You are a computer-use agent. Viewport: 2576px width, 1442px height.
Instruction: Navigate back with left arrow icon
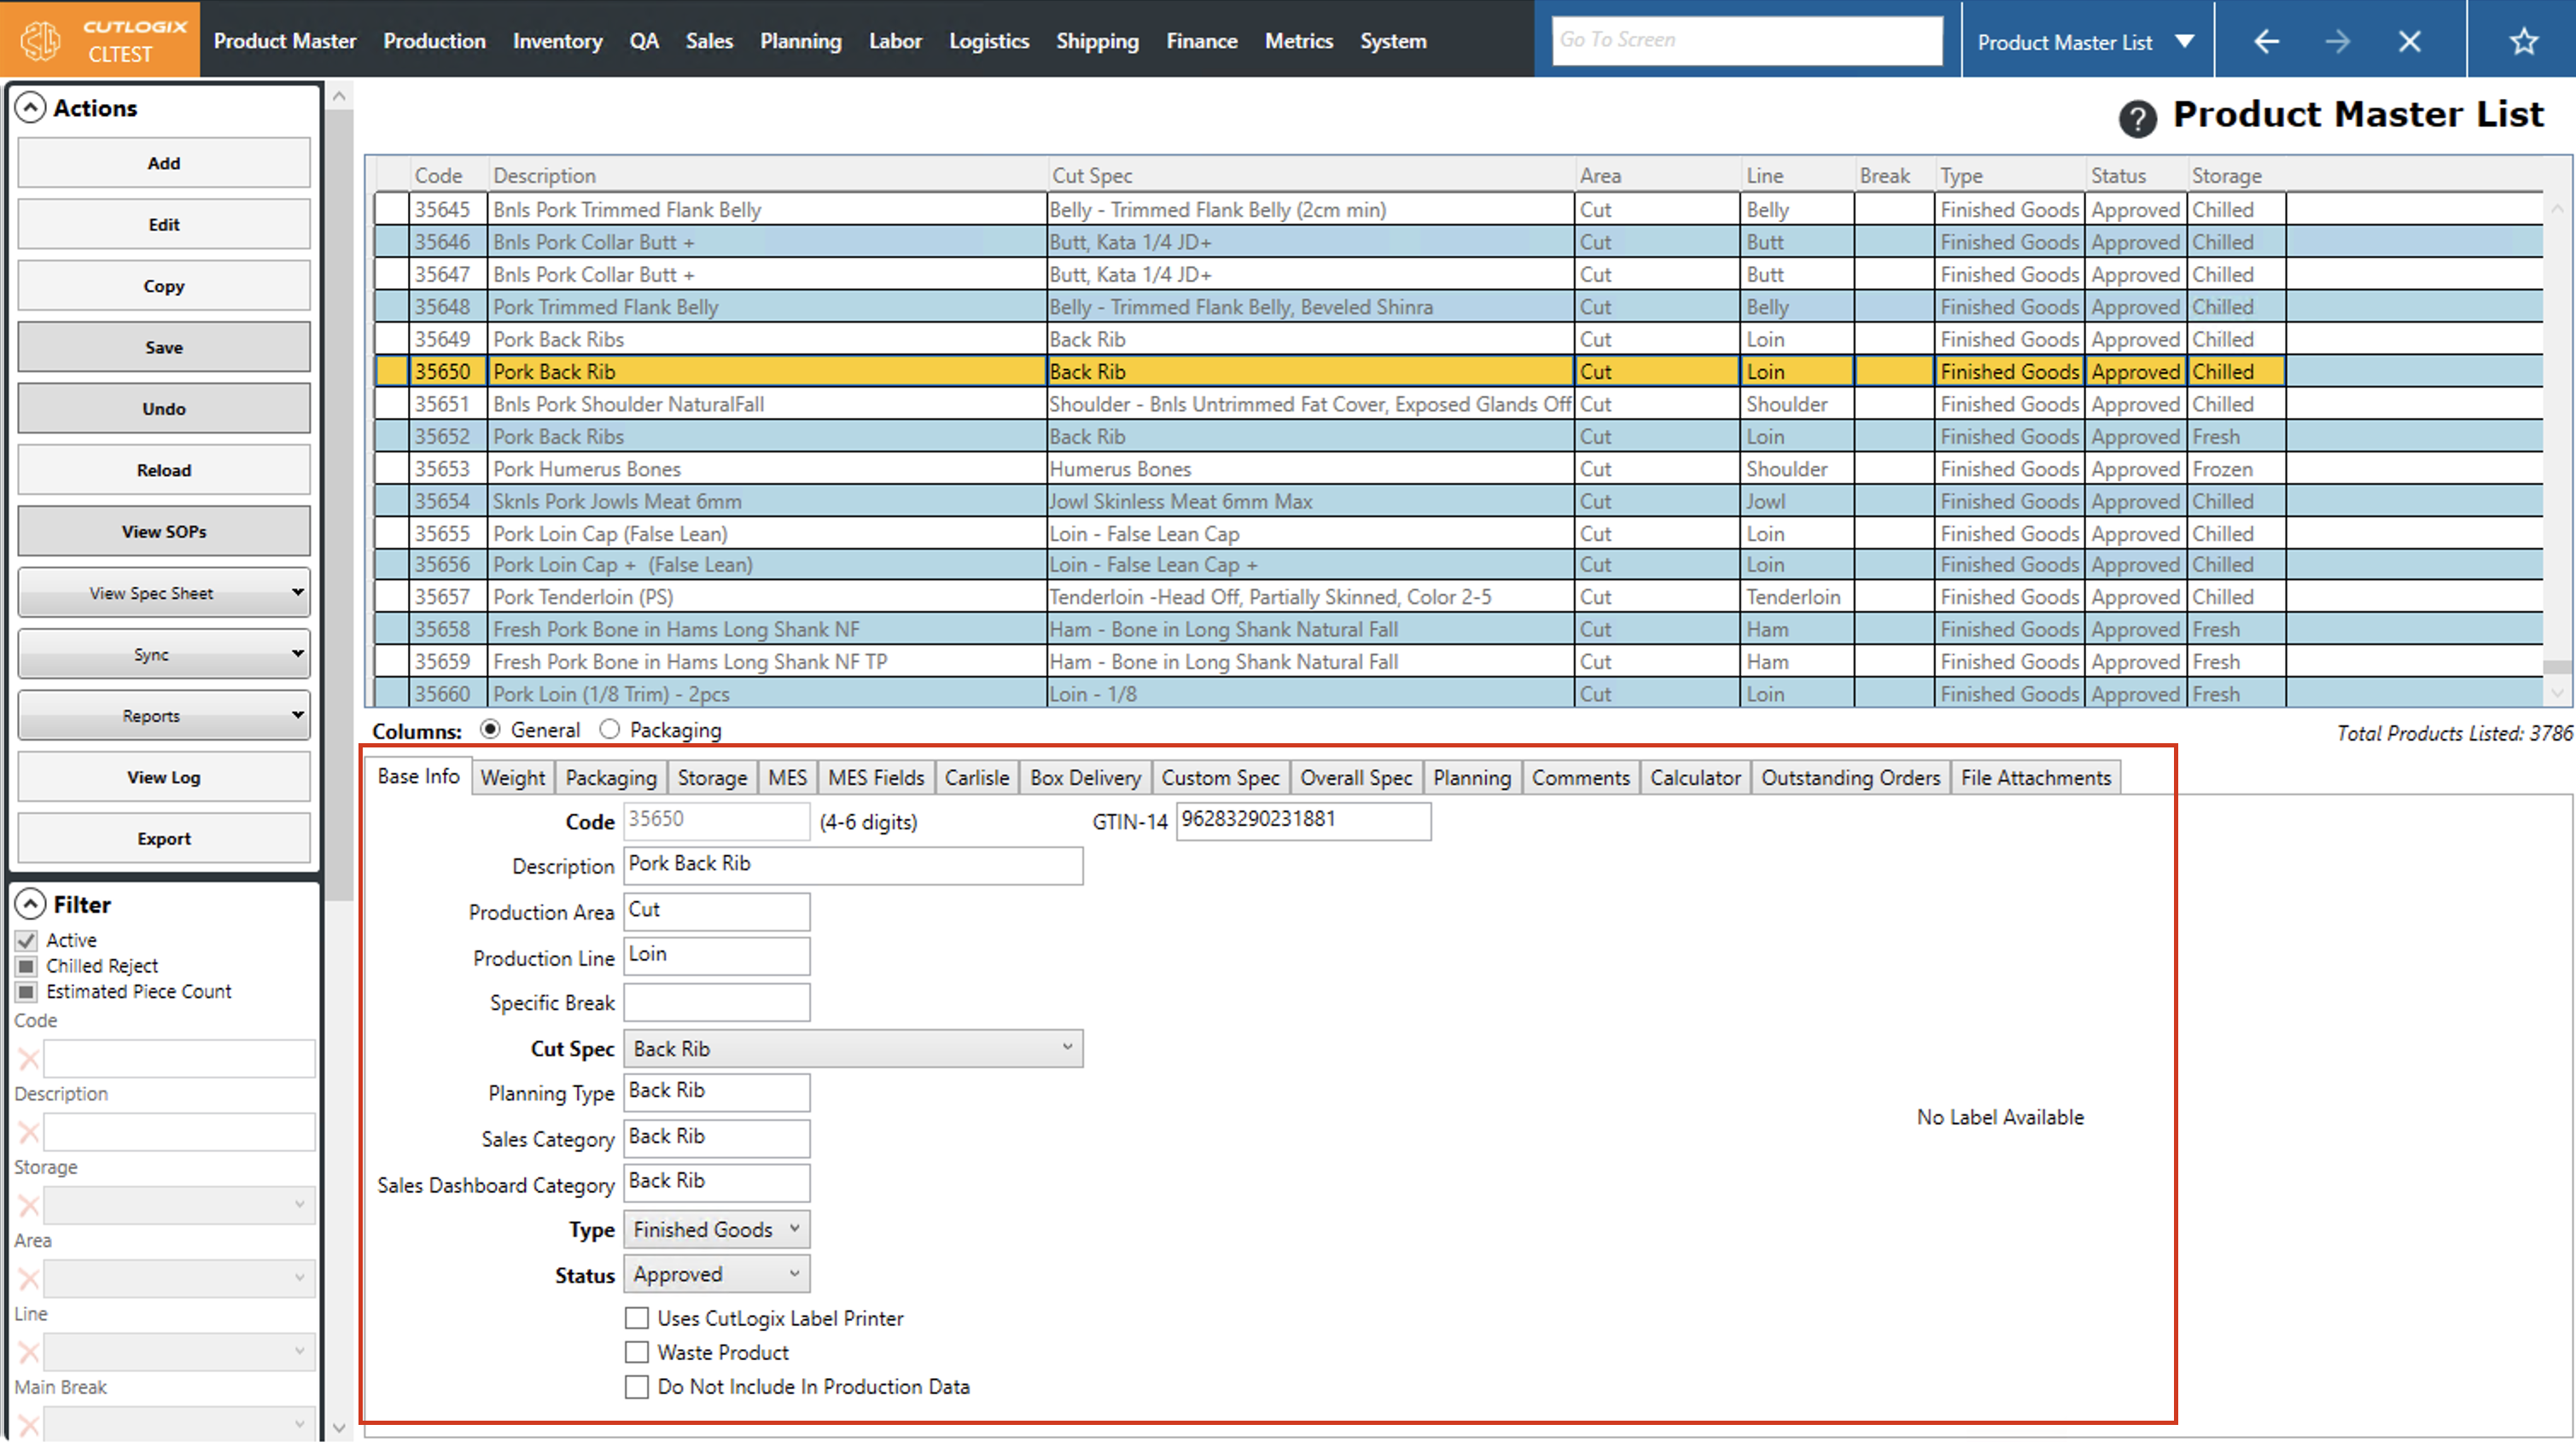pyautogui.click(x=2266, y=41)
